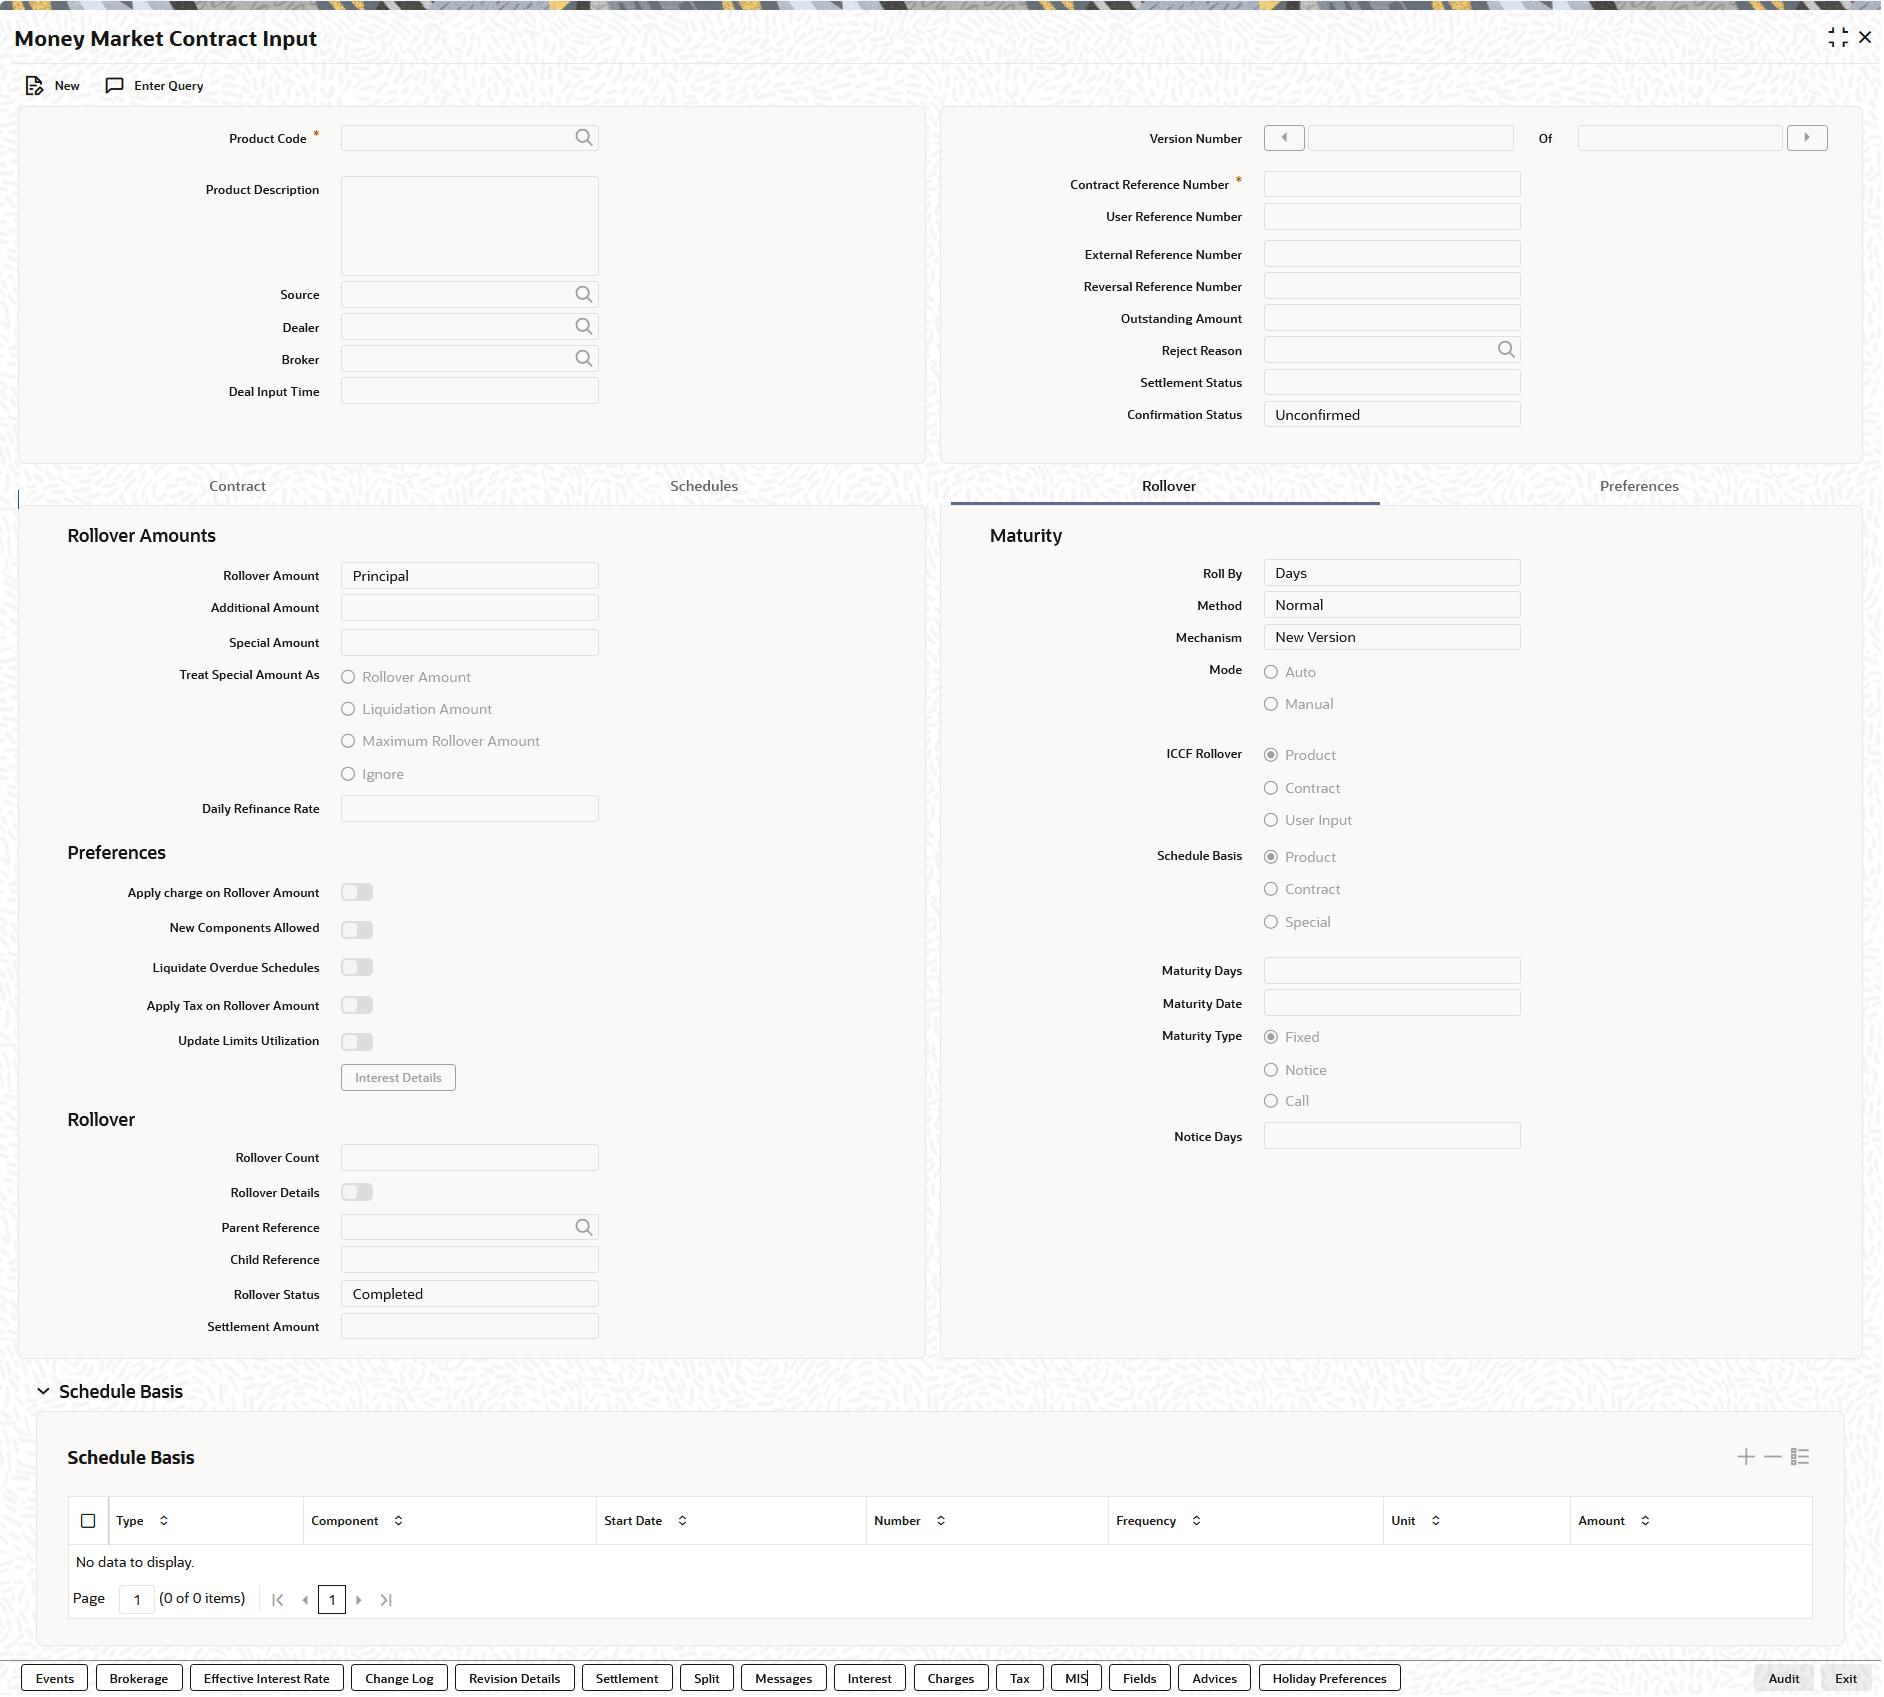Sort by Unit column

1435,1521
